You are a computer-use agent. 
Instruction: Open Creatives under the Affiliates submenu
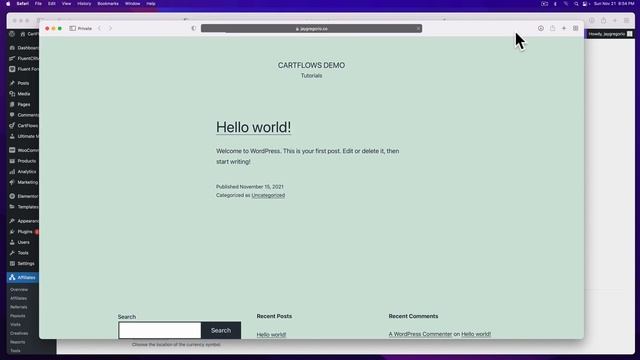19,333
